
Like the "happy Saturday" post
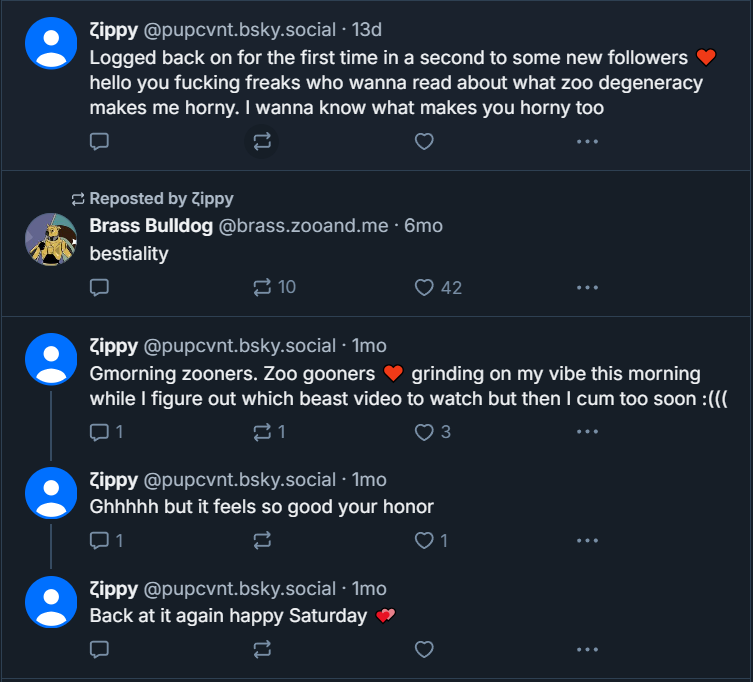pos(424,650)
